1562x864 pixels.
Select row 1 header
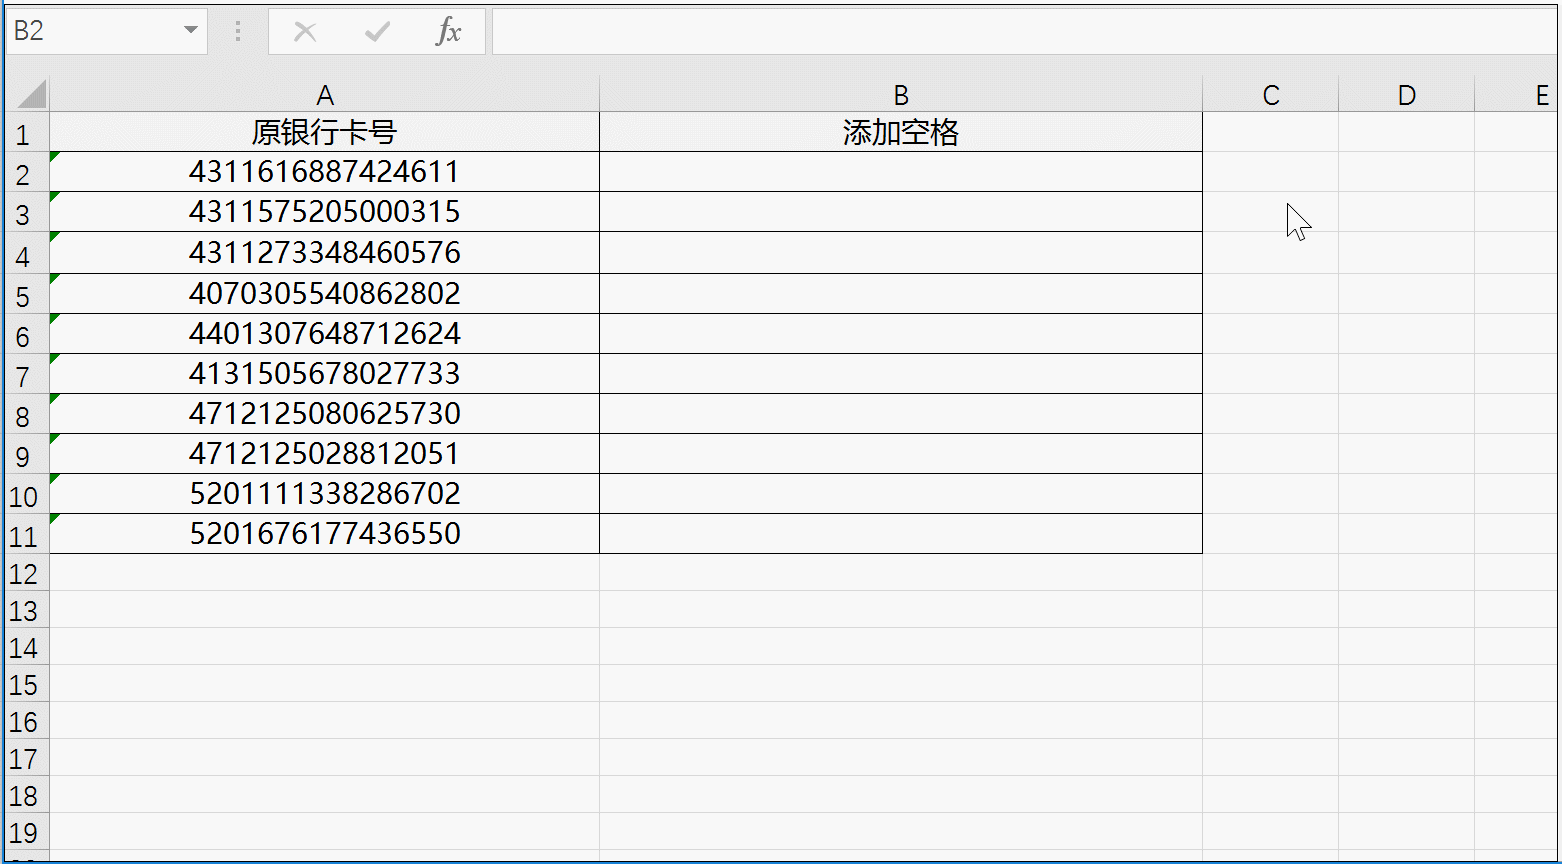point(24,134)
